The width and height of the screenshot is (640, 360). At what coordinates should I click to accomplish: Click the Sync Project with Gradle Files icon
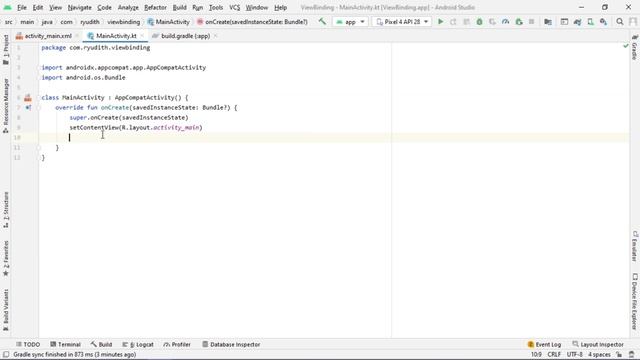coord(577,22)
